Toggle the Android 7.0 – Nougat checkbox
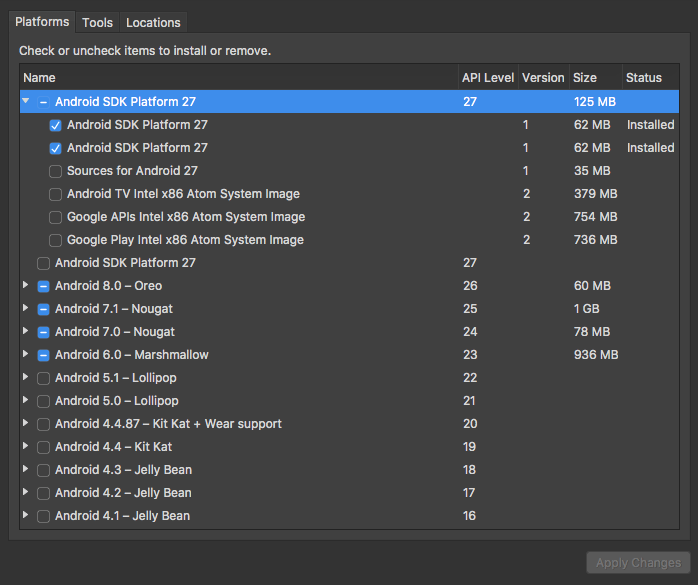 43,332
